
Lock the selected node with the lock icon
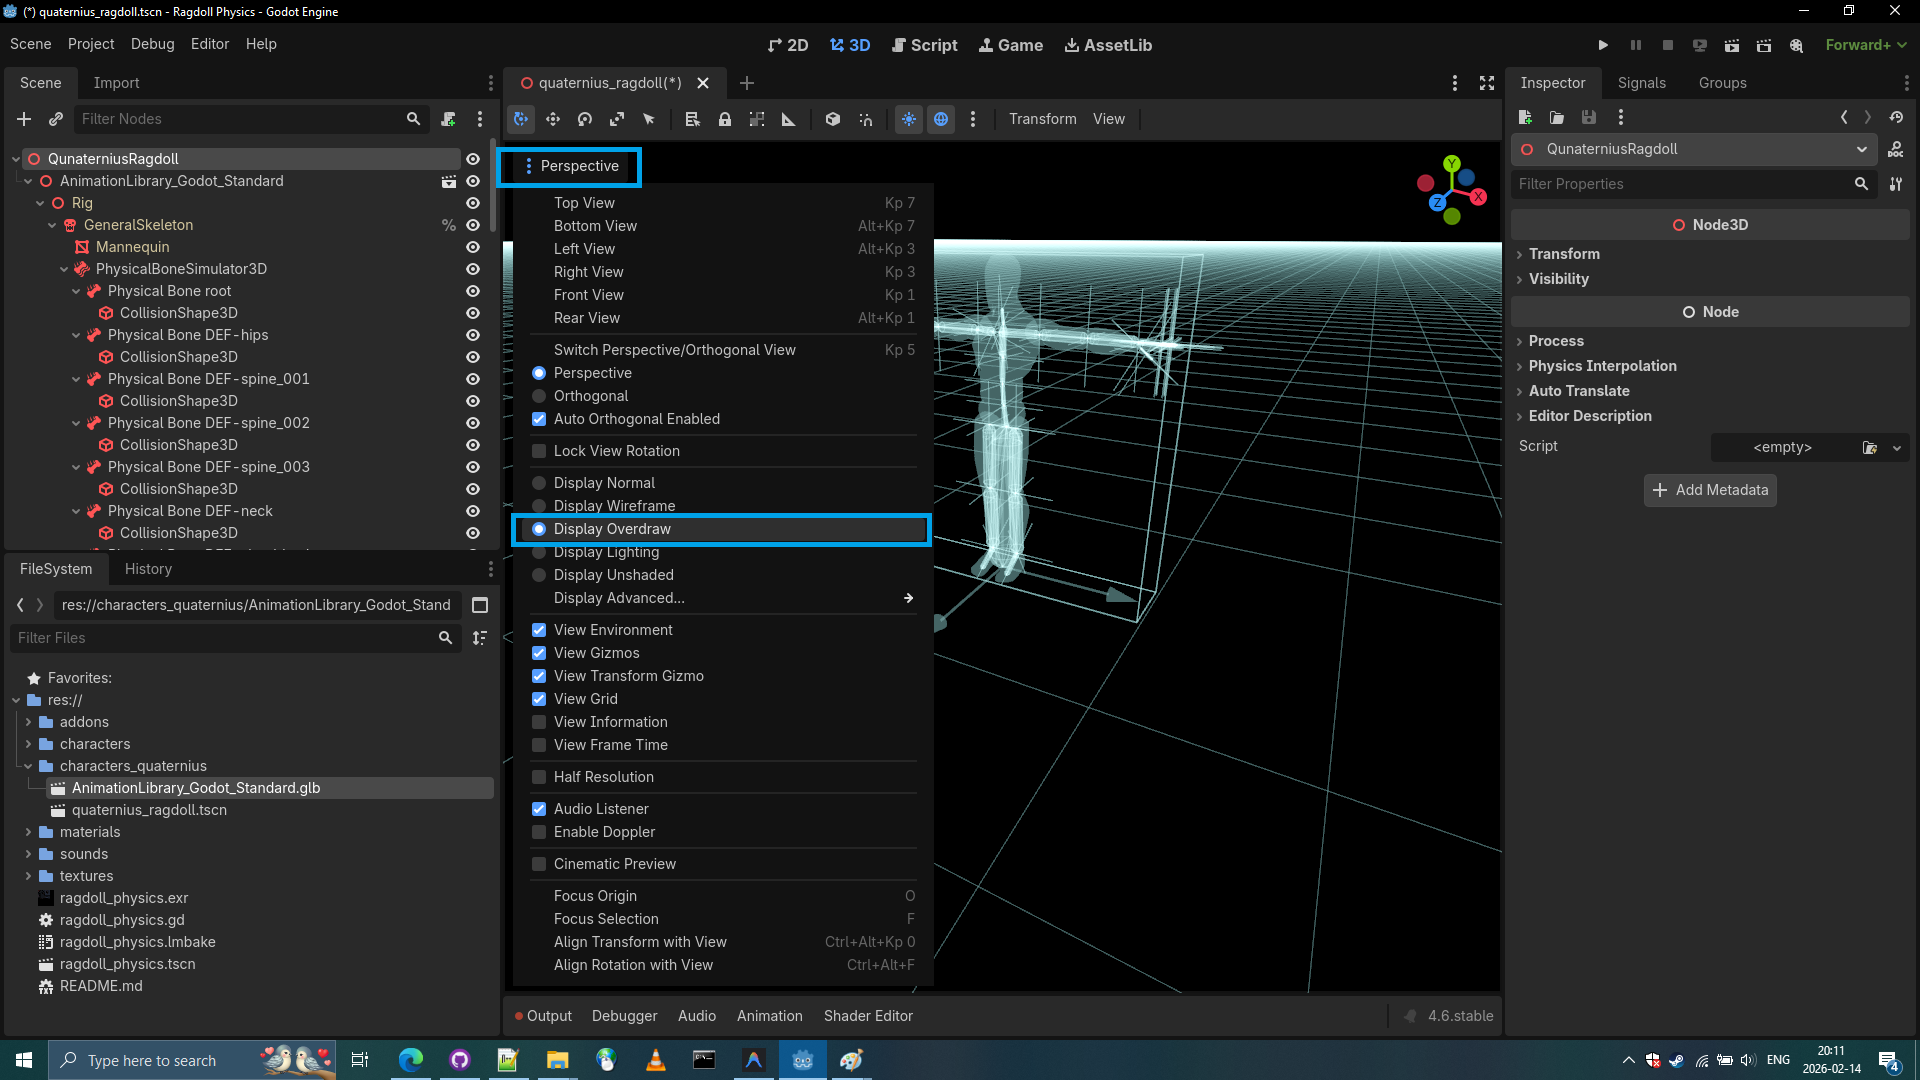pos(725,119)
